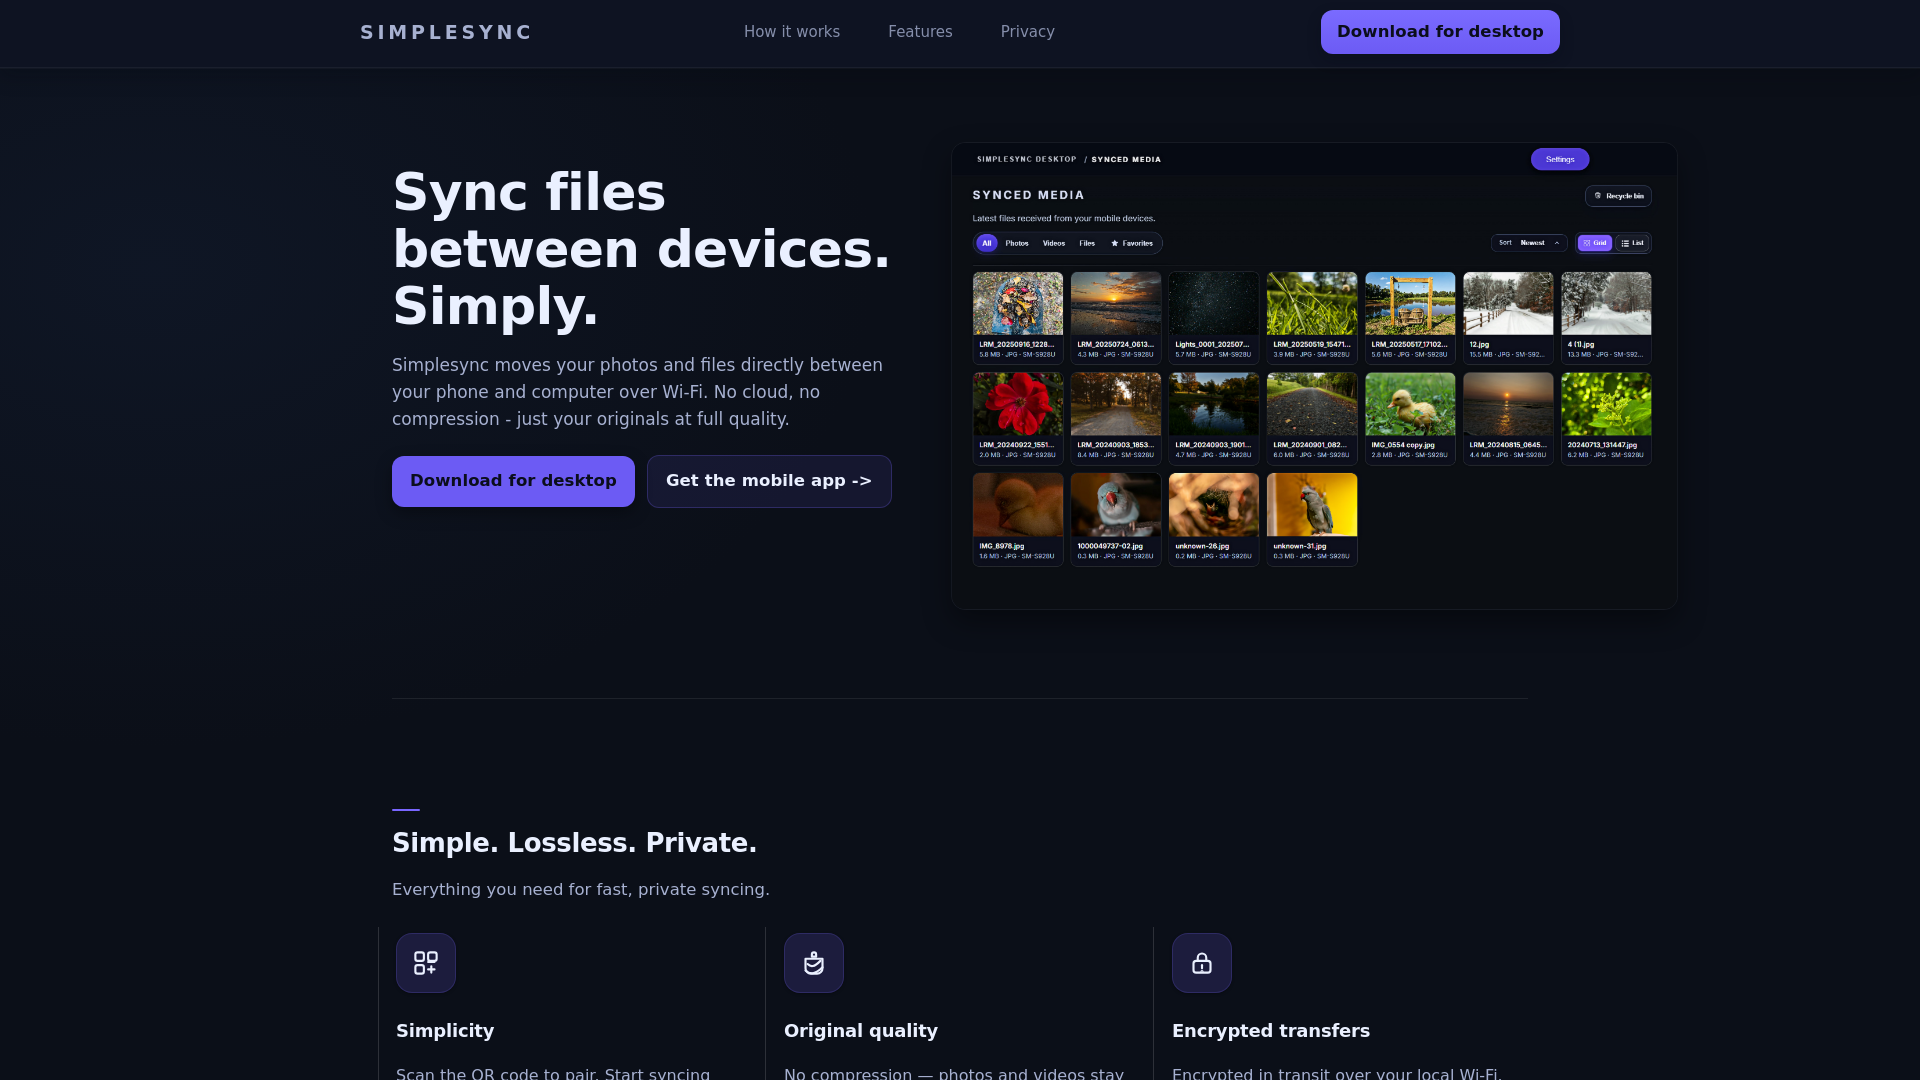Select the All filter tab

[987, 243]
